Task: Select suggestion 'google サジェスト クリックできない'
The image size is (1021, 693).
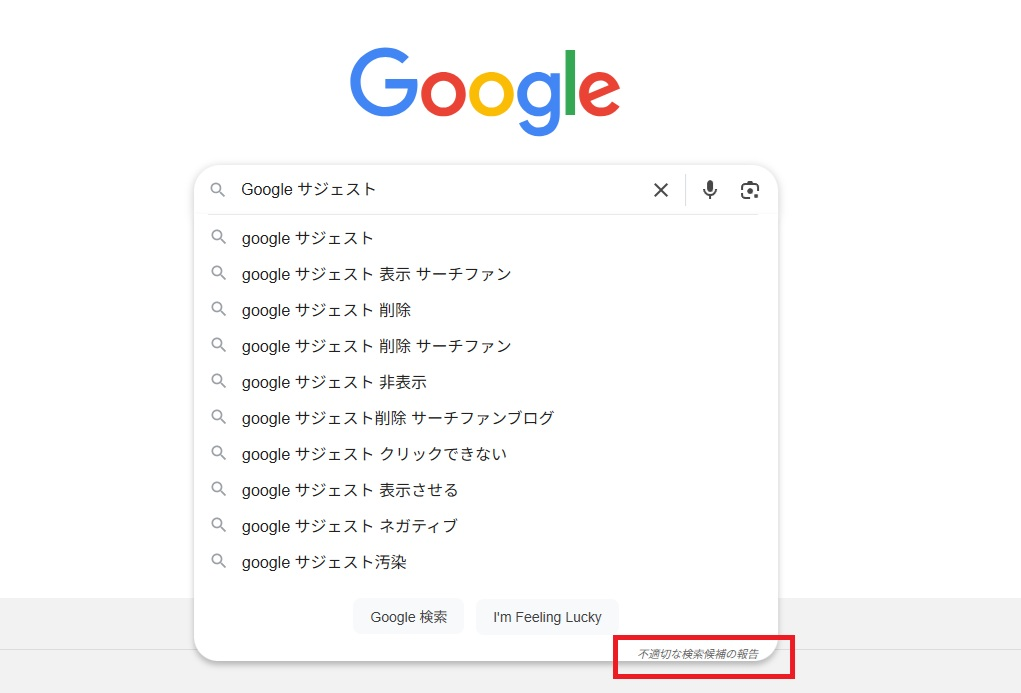Action: (374, 454)
